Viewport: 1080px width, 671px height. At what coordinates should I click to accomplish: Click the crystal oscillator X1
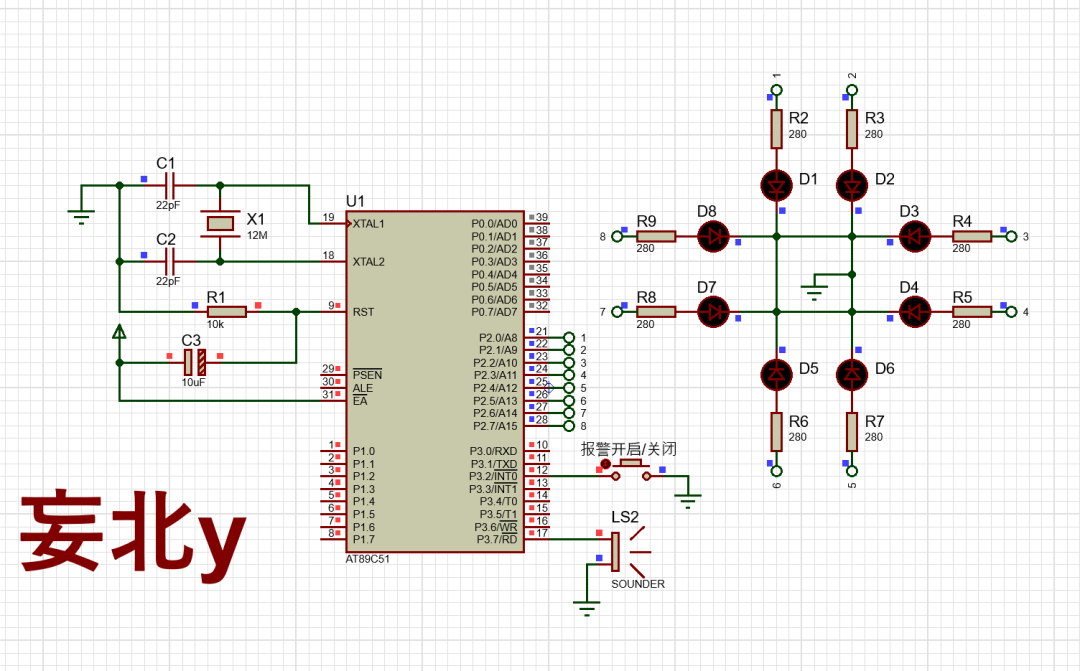point(220,223)
